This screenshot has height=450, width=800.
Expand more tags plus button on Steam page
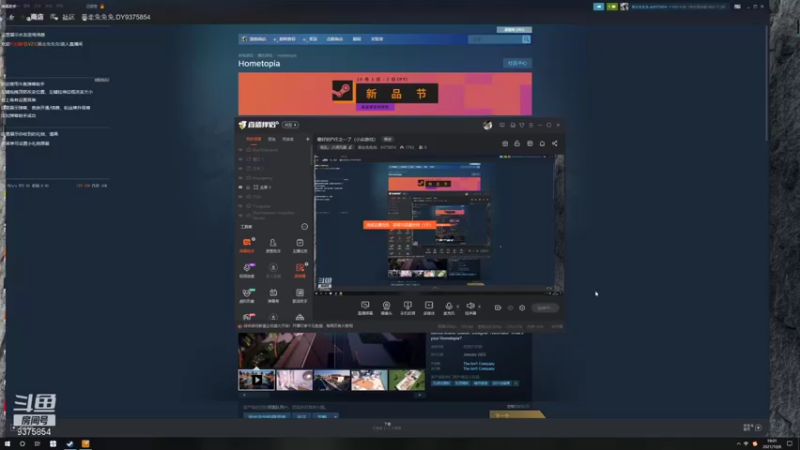pos(516,383)
